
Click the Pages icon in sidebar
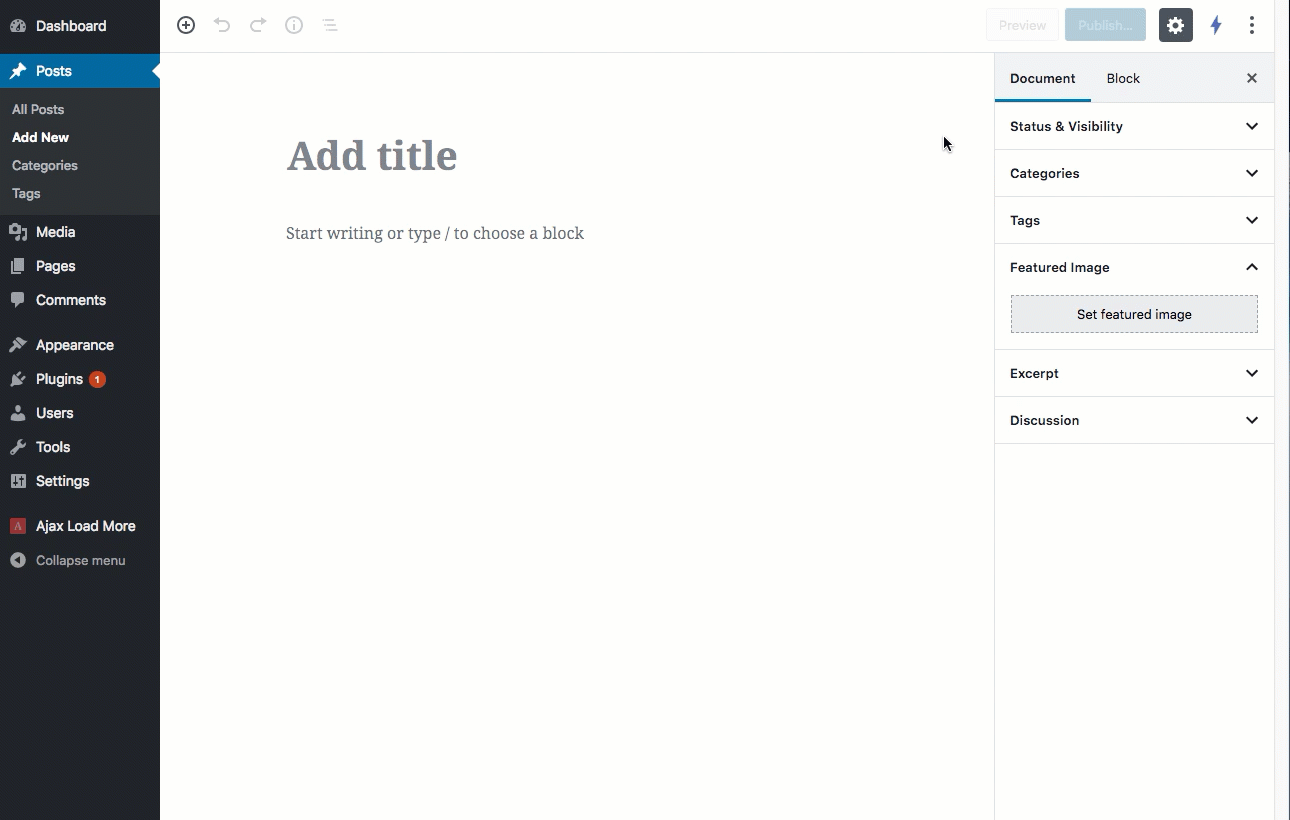point(18,266)
